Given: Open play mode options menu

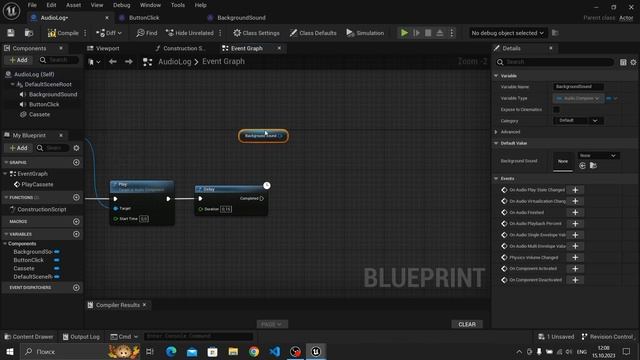Looking at the screenshot, I should [x=452, y=33].
